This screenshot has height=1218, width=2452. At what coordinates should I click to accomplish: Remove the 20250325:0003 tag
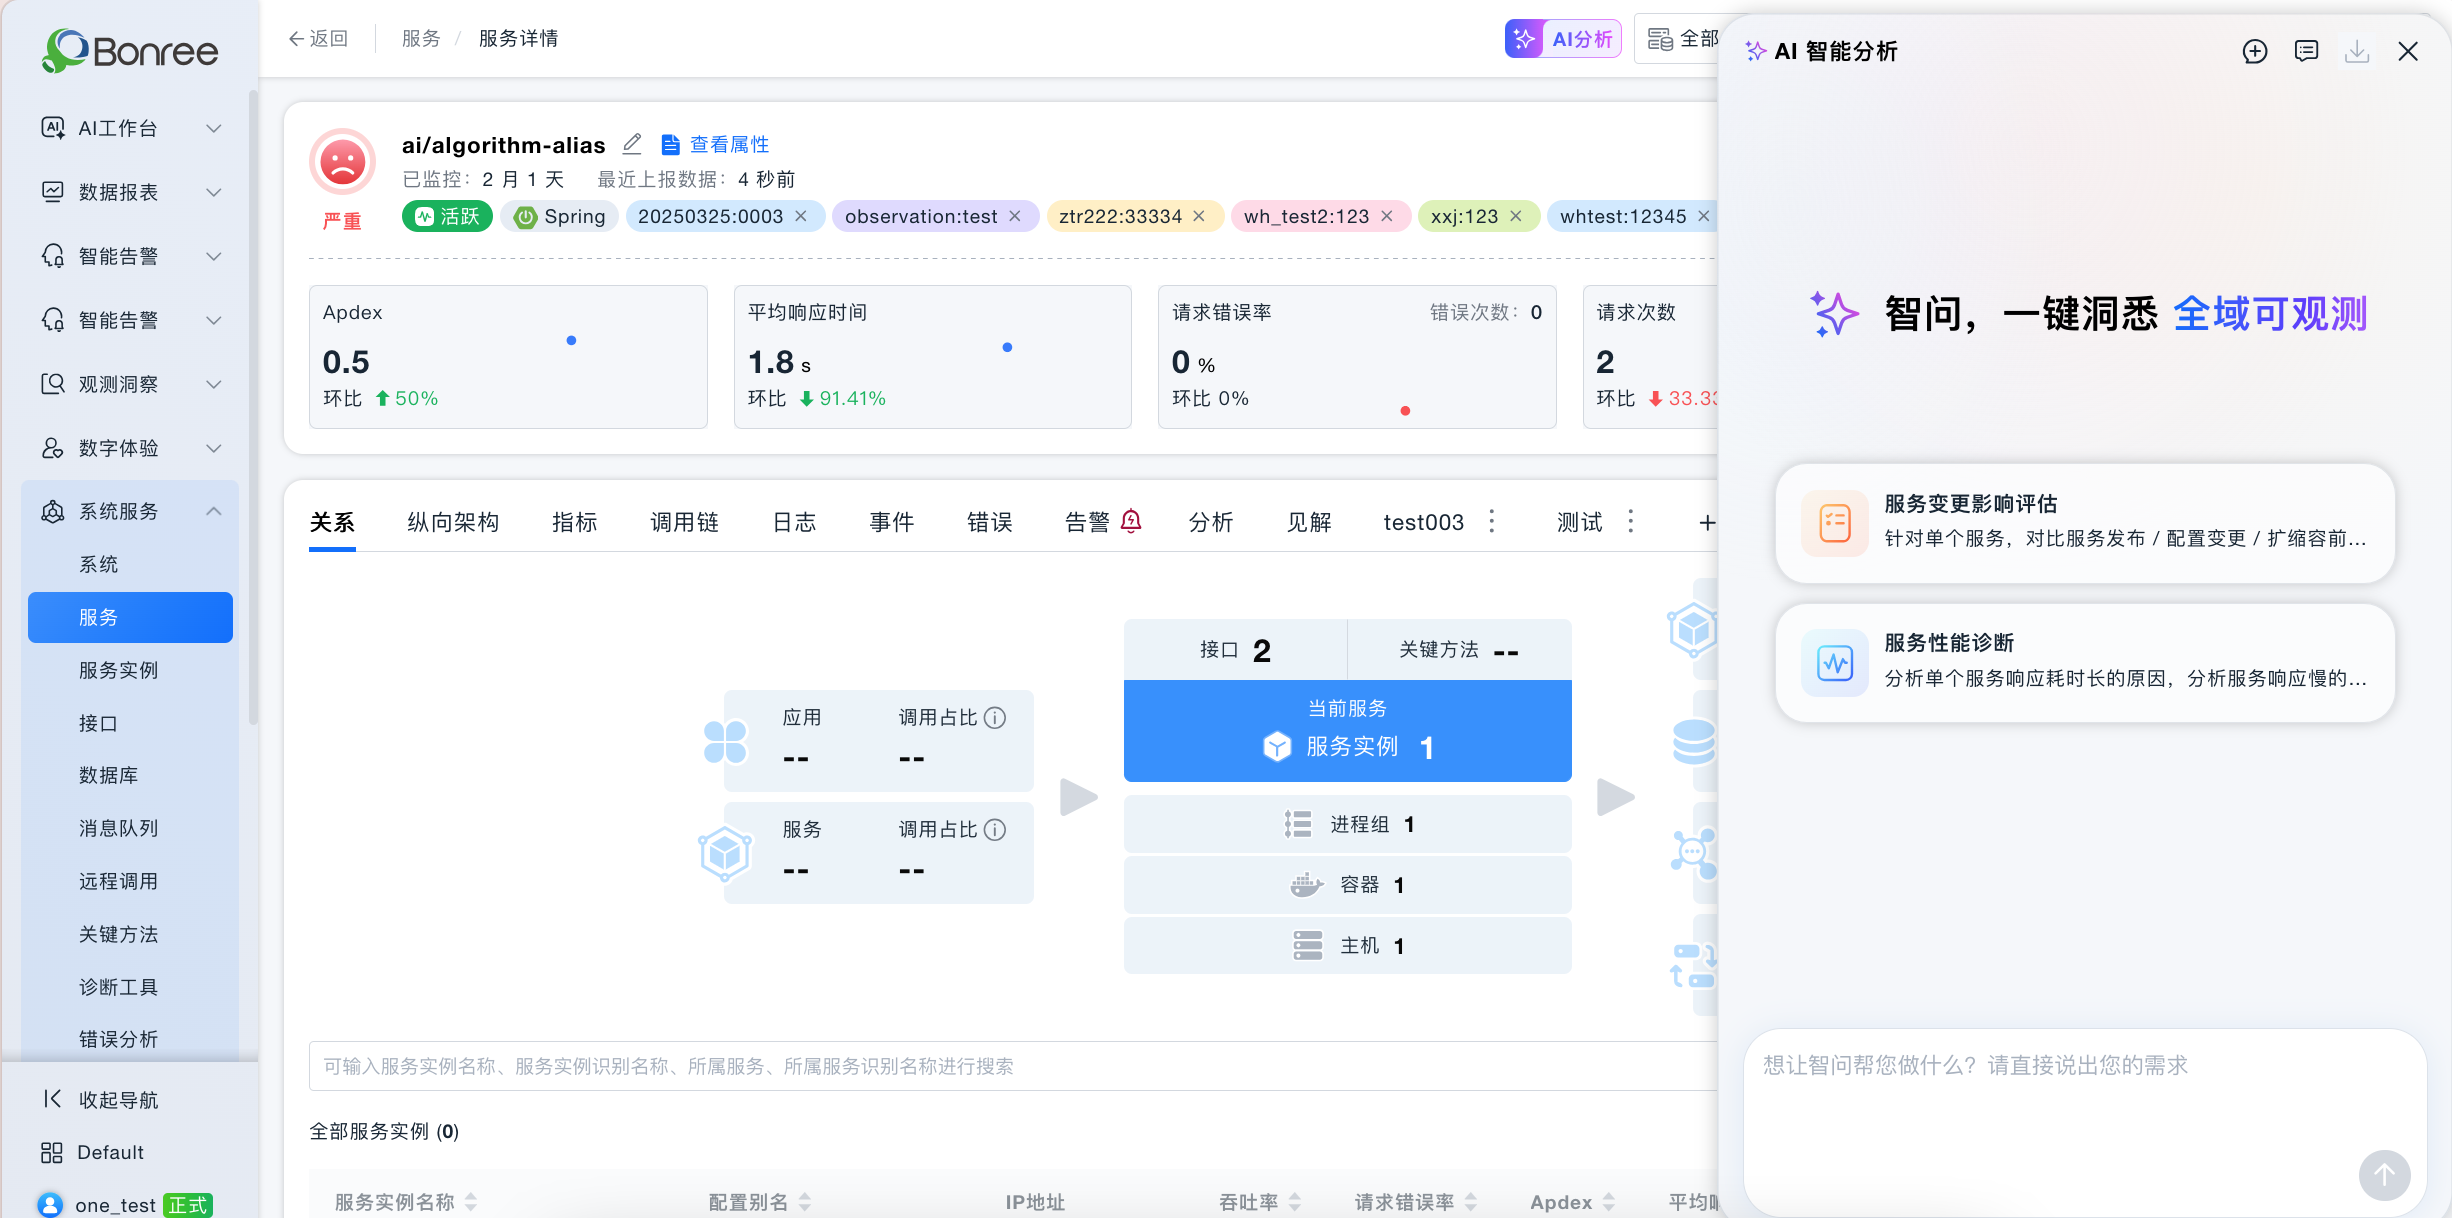pyautogui.click(x=801, y=216)
